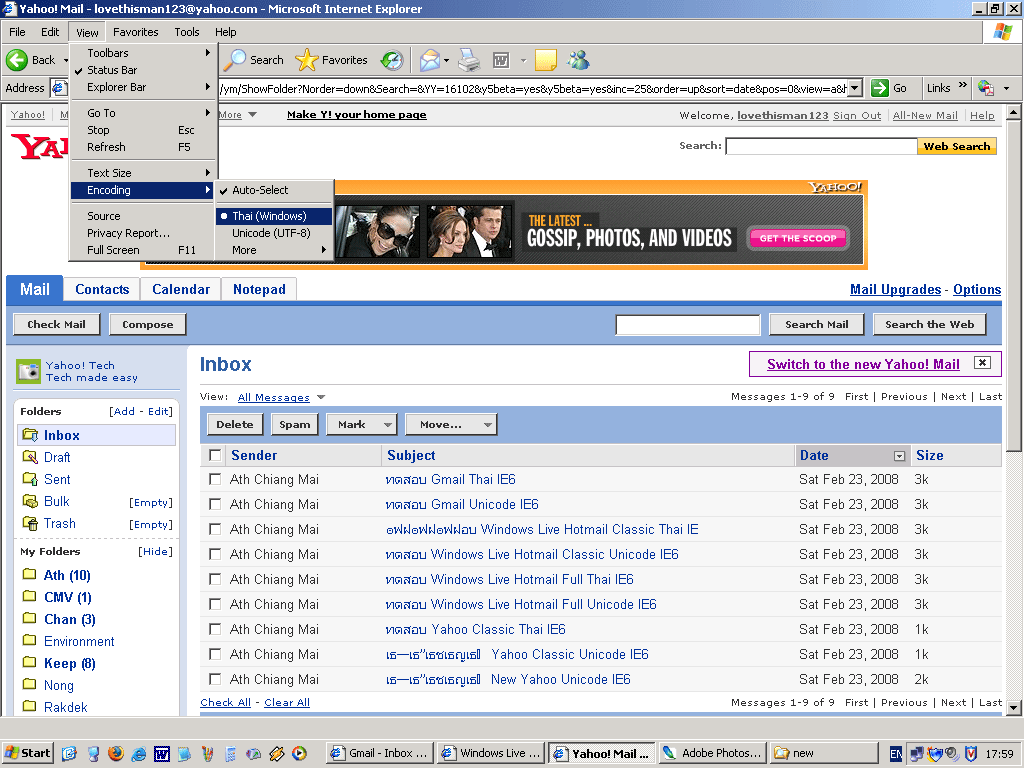Switch to Adobe Photoshop taskbar button
Viewport: 1024px width, 768px height.
[x=712, y=753]
